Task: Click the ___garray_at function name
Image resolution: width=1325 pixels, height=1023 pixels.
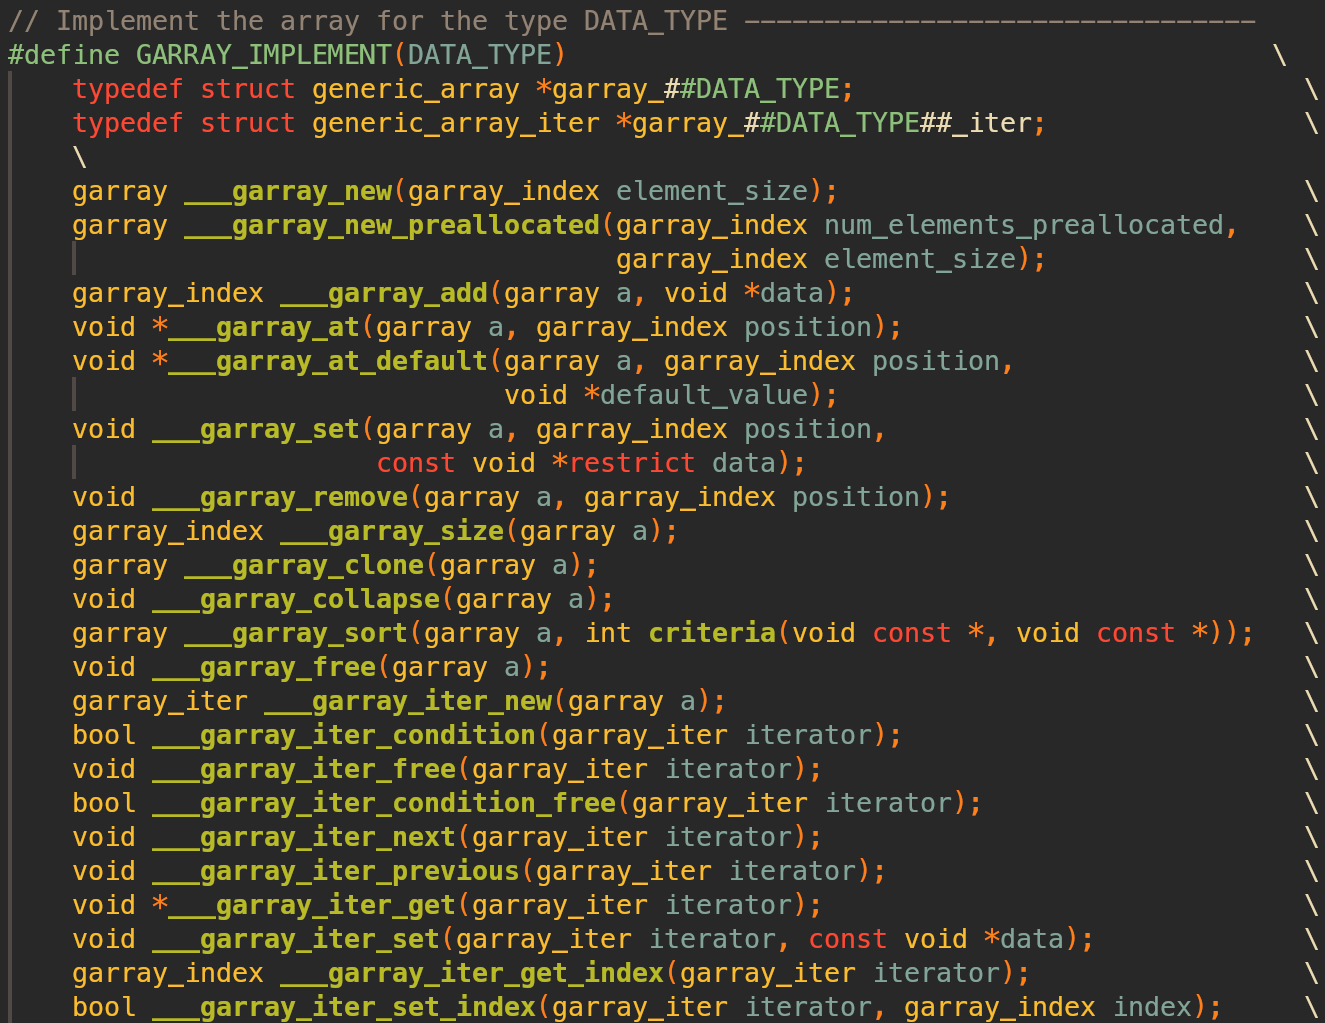Action: pos(264,327)
